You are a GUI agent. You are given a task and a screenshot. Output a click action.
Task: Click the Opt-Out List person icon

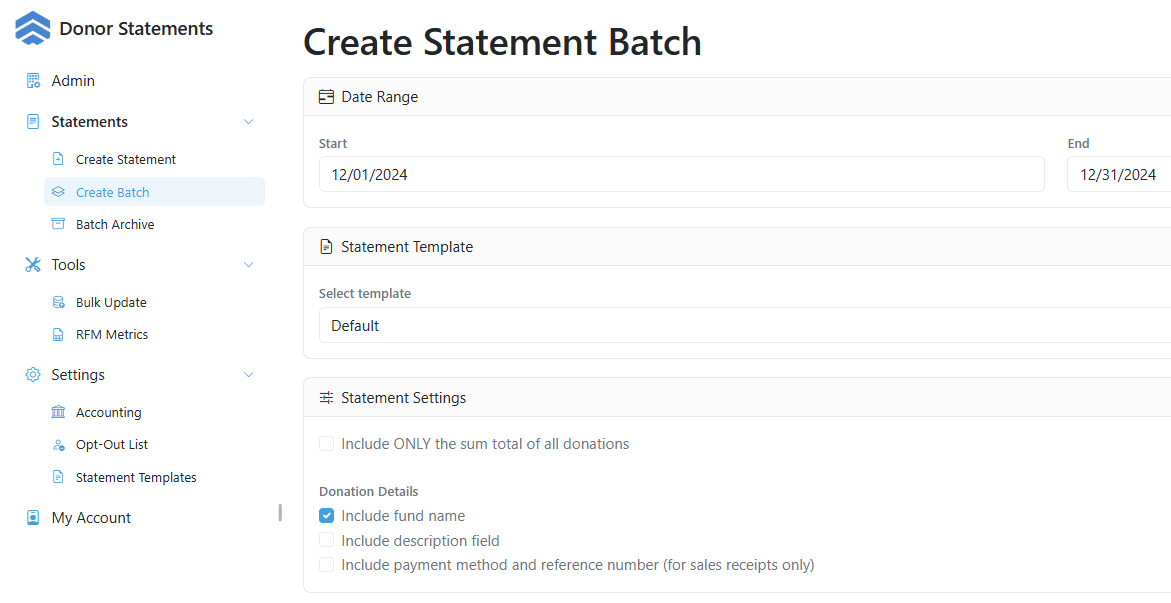coord(59,443)
